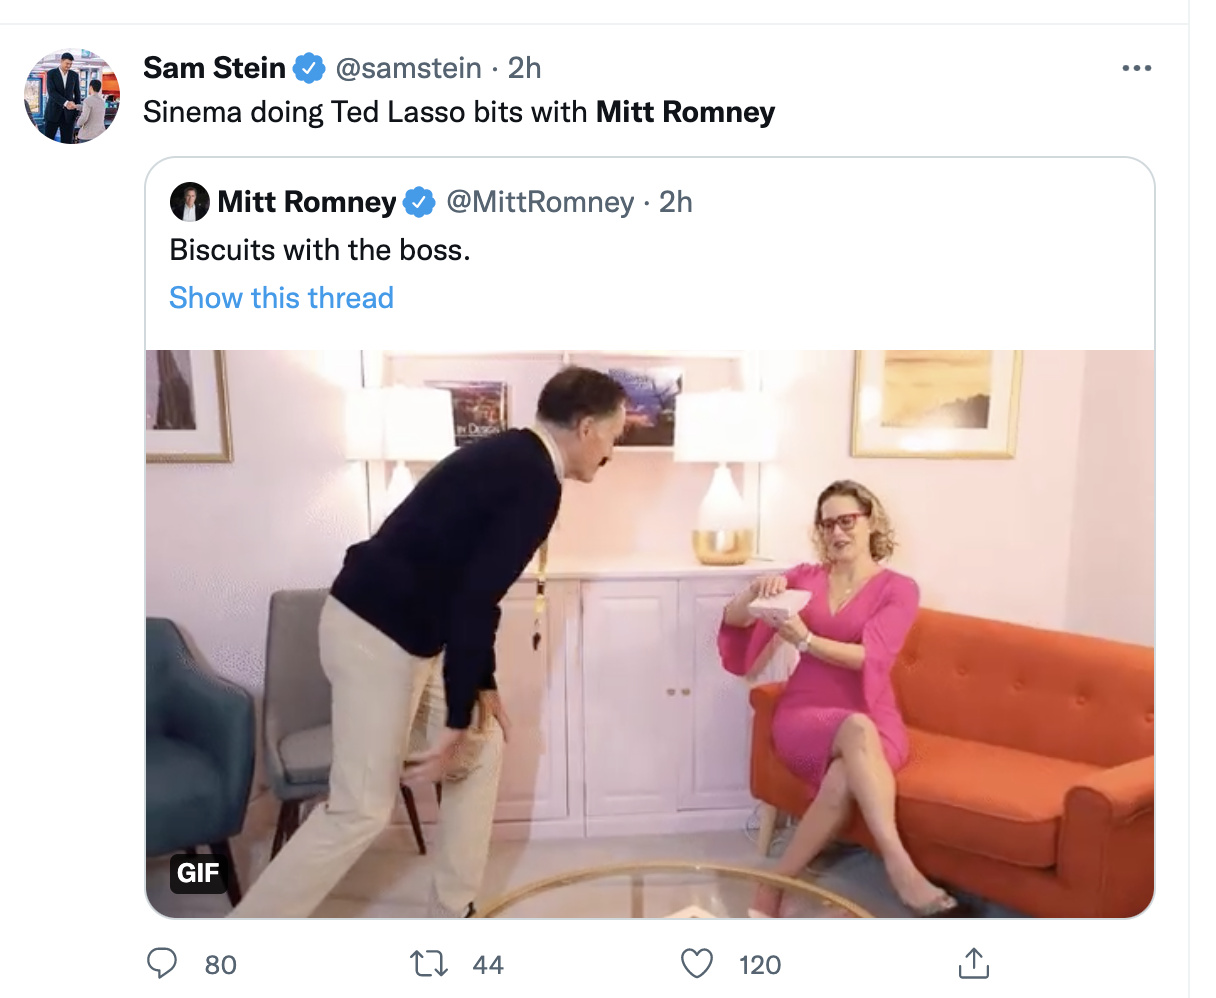
Task: Click the tweet text about Ted Lasso
Action: 458,112
